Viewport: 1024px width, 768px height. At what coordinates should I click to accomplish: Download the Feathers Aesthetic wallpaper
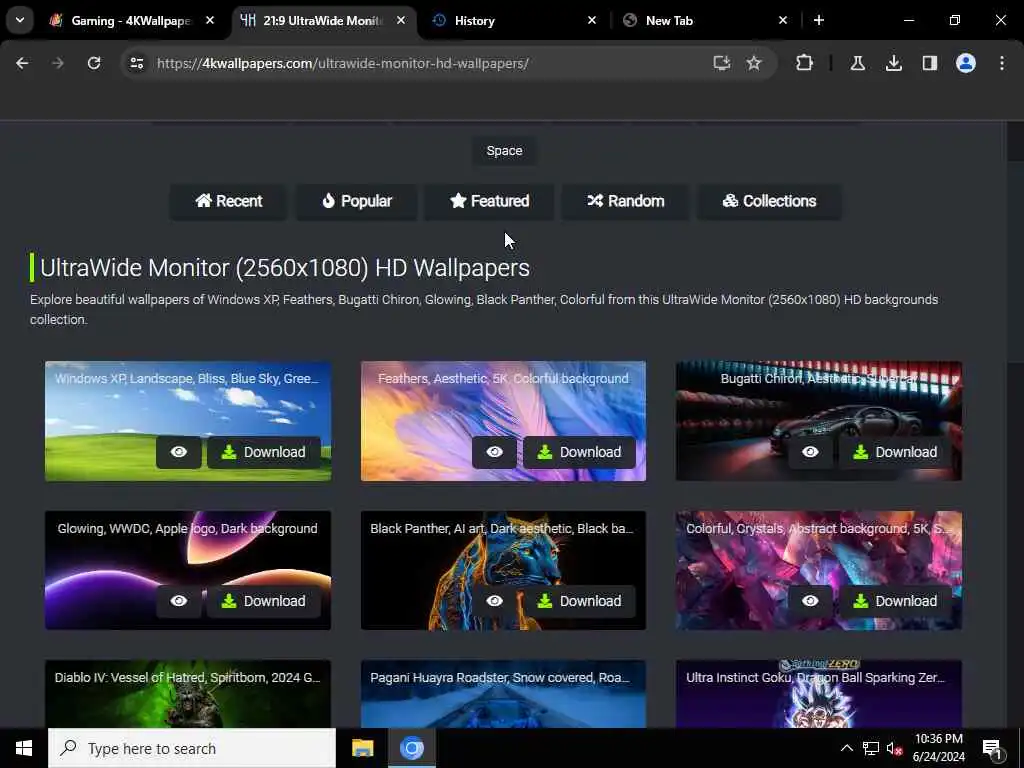click(x=579, y=452)
